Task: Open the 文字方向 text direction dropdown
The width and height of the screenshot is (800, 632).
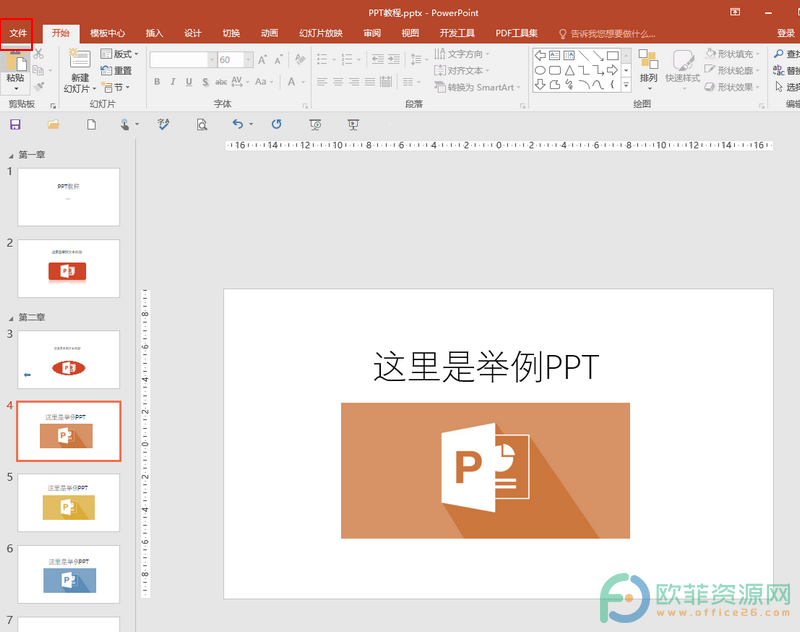Action: pos(462,54)
